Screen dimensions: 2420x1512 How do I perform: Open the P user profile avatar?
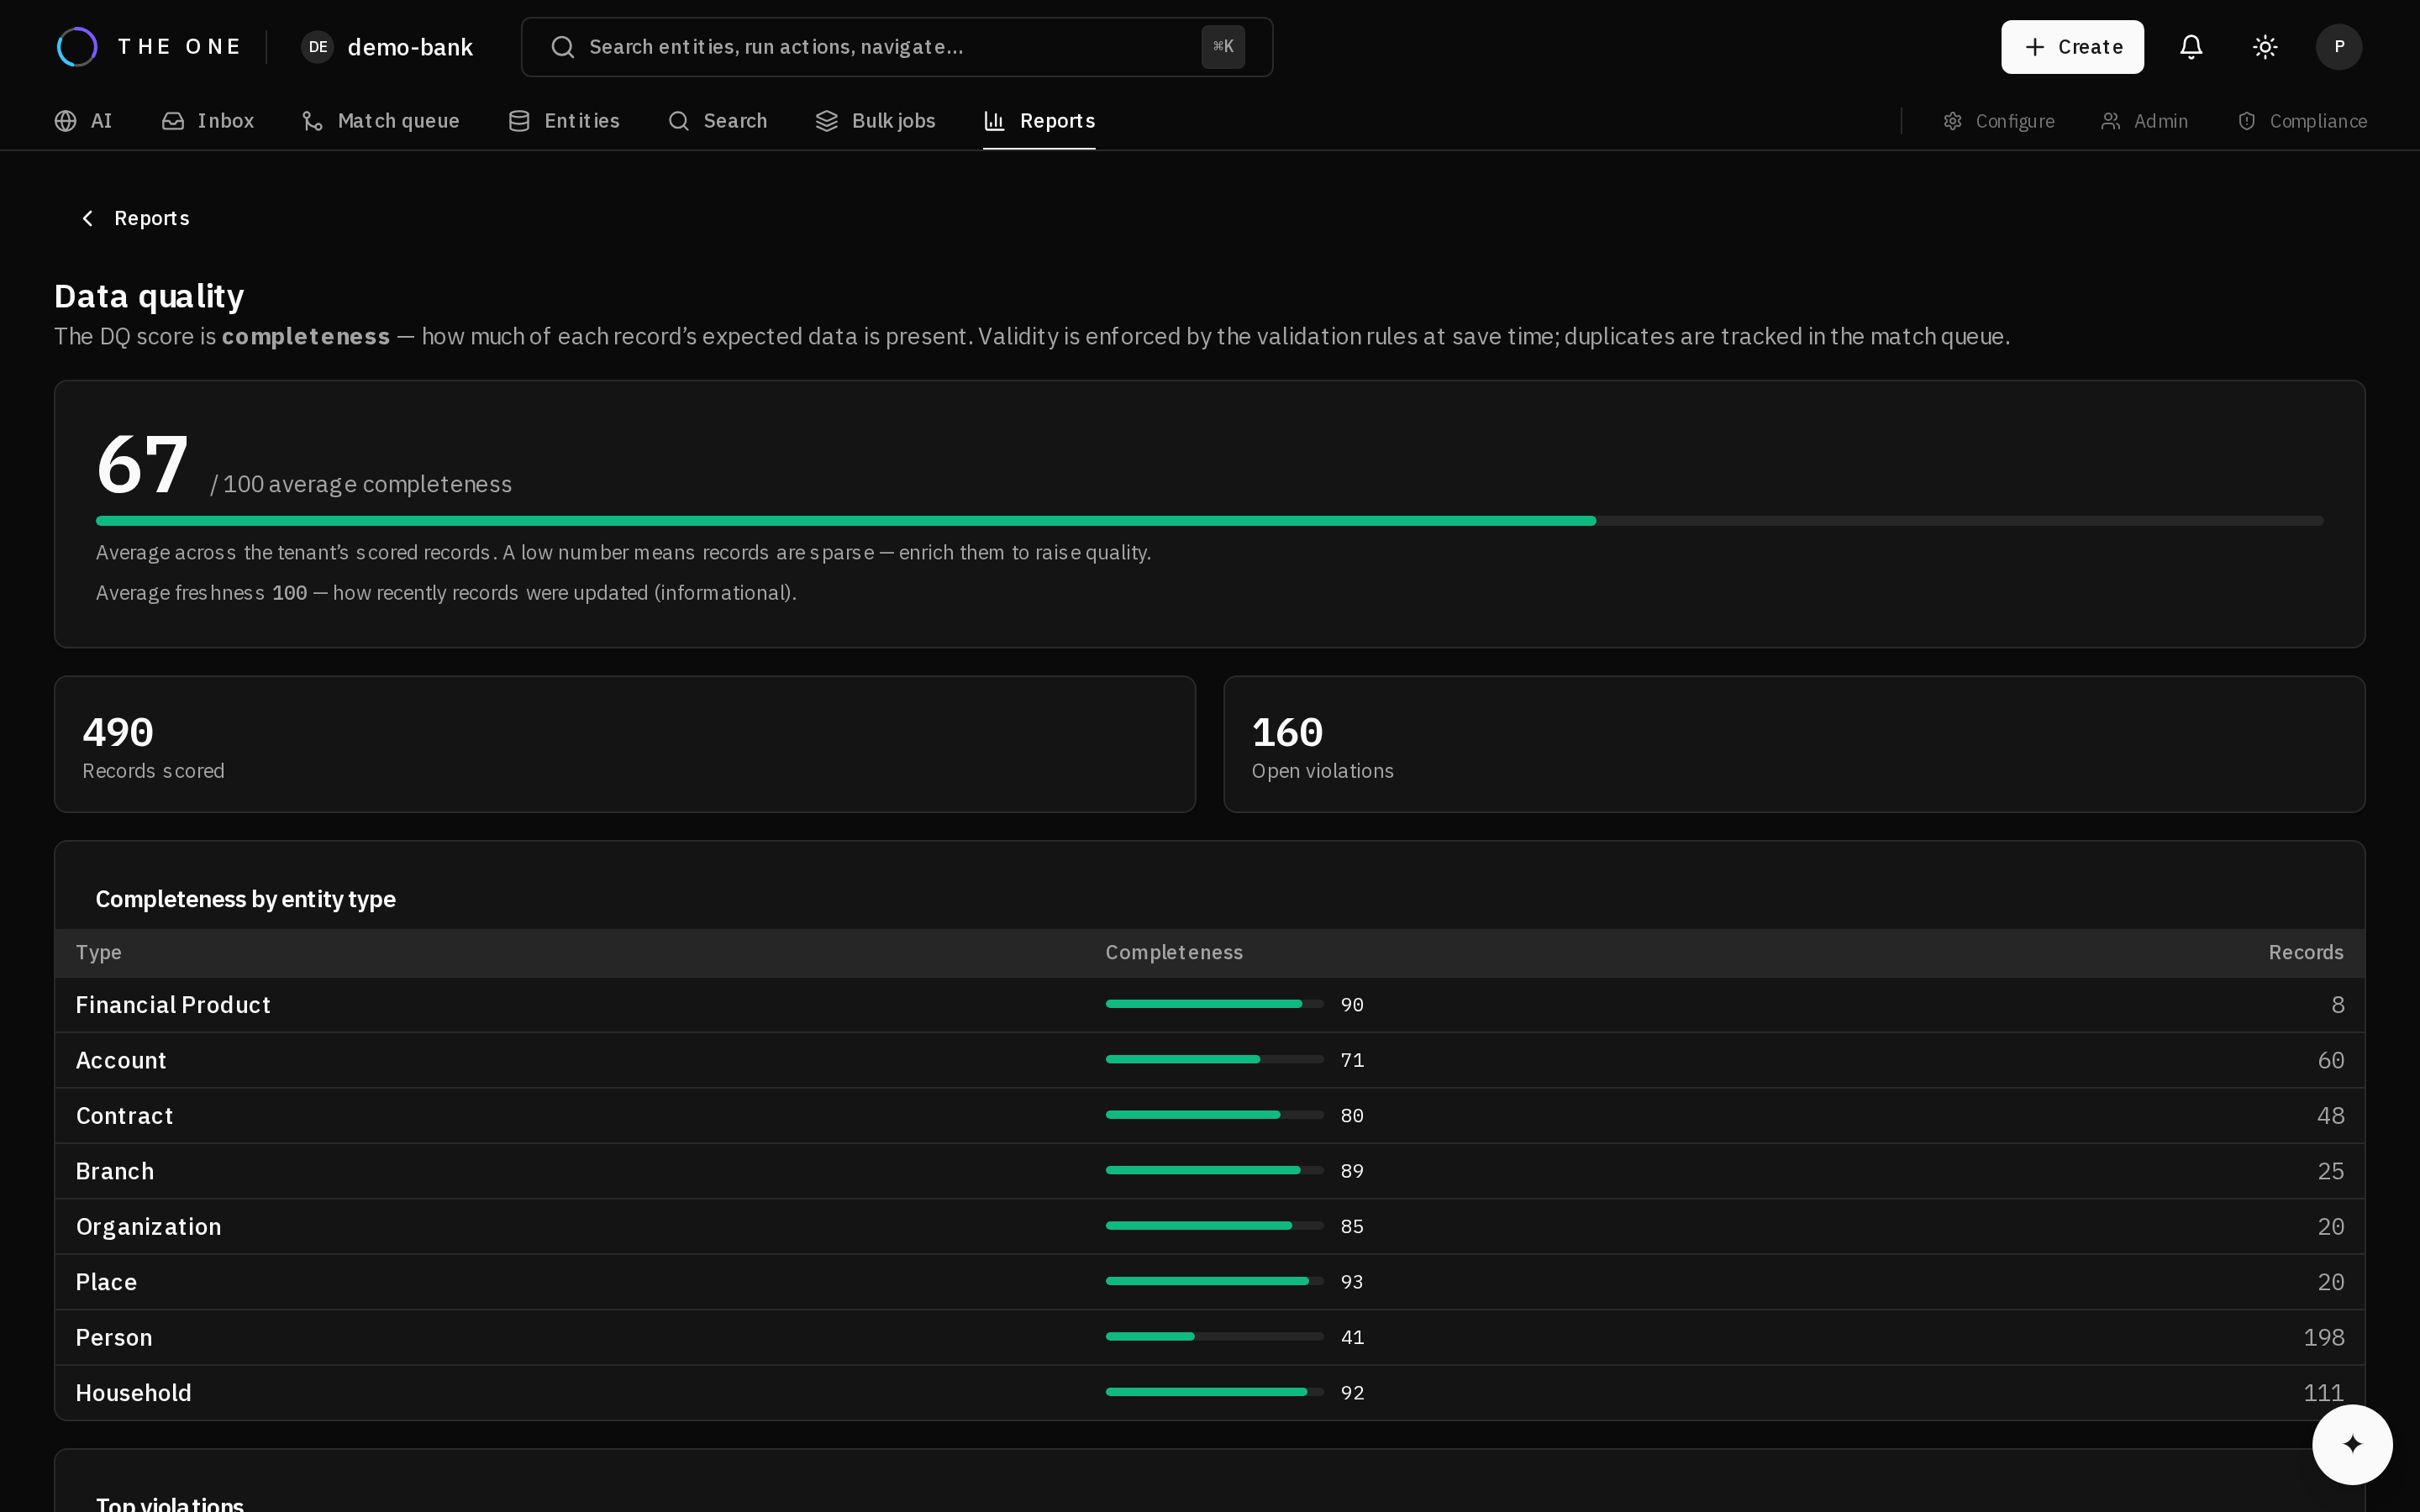click(2339, 47)
